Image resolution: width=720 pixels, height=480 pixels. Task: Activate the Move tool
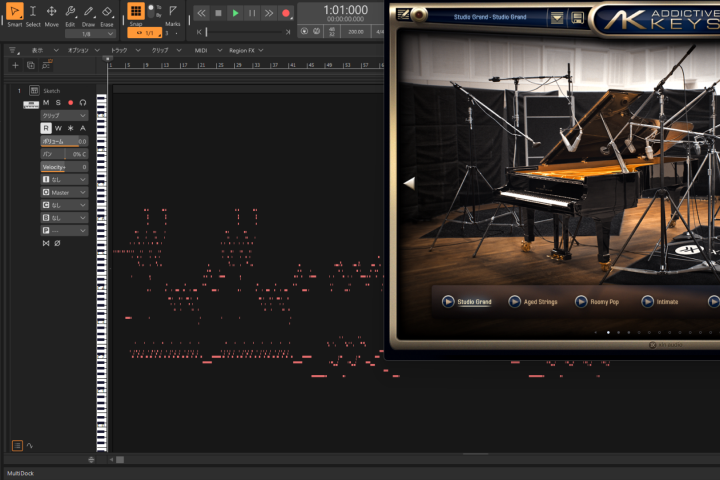51,15
